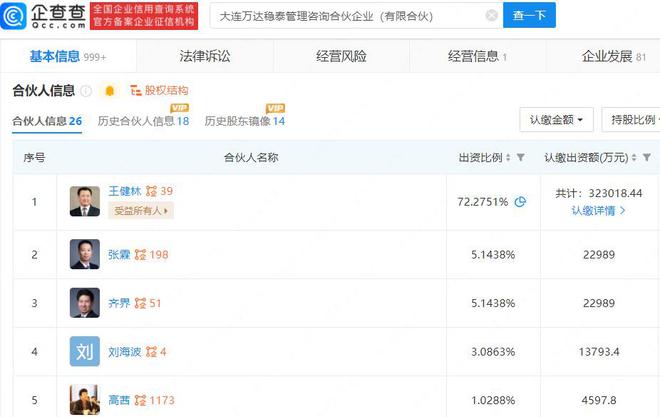
Task: Click 齐界's portrait thumbnail
Action: (x=85, y=303)
